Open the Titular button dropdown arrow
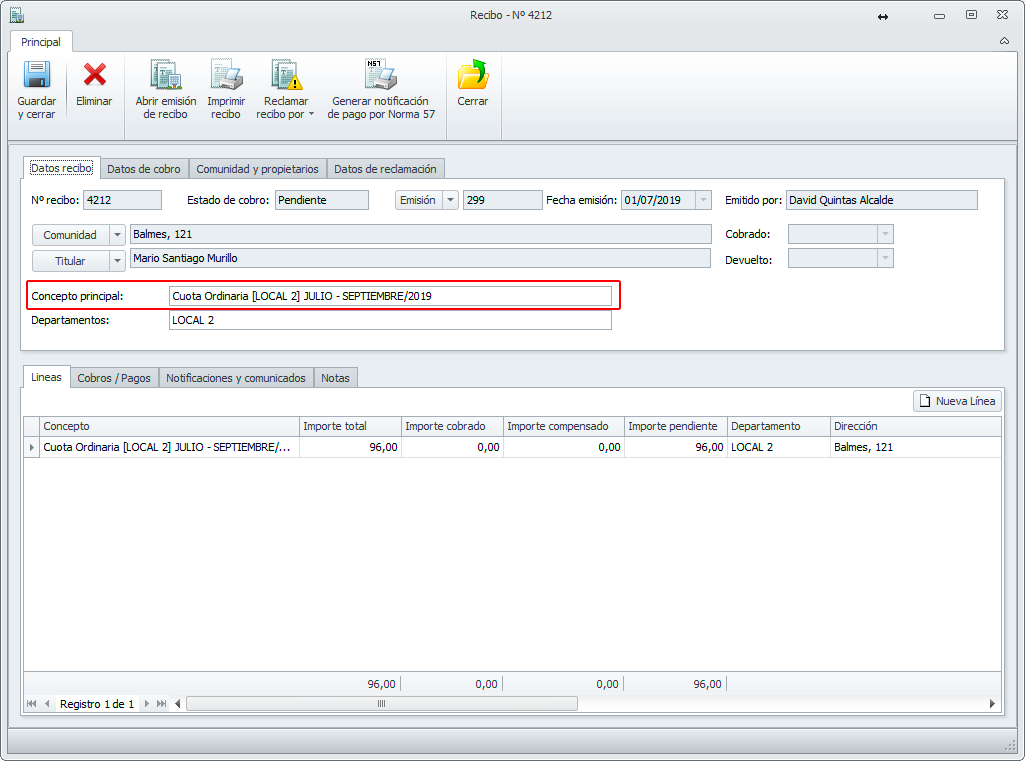This screenshot has width=1025, height=761. coord(117,261)
